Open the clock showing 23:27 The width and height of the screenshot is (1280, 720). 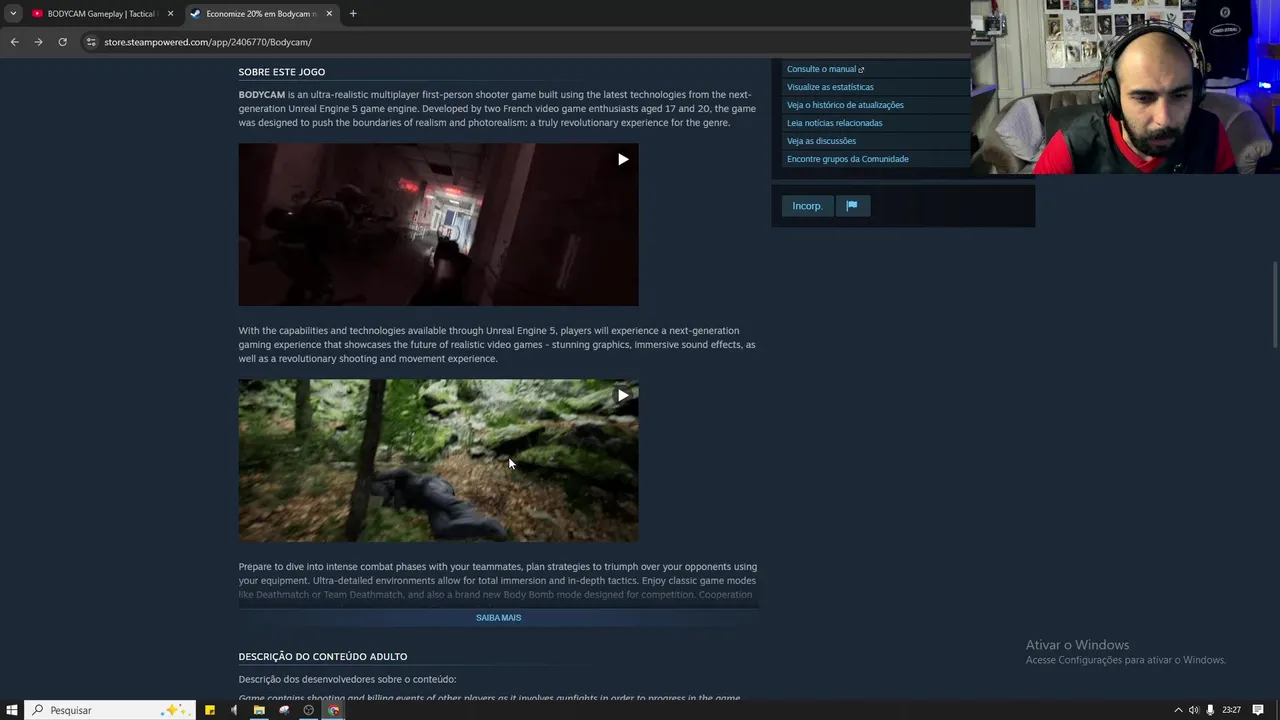1232,710
